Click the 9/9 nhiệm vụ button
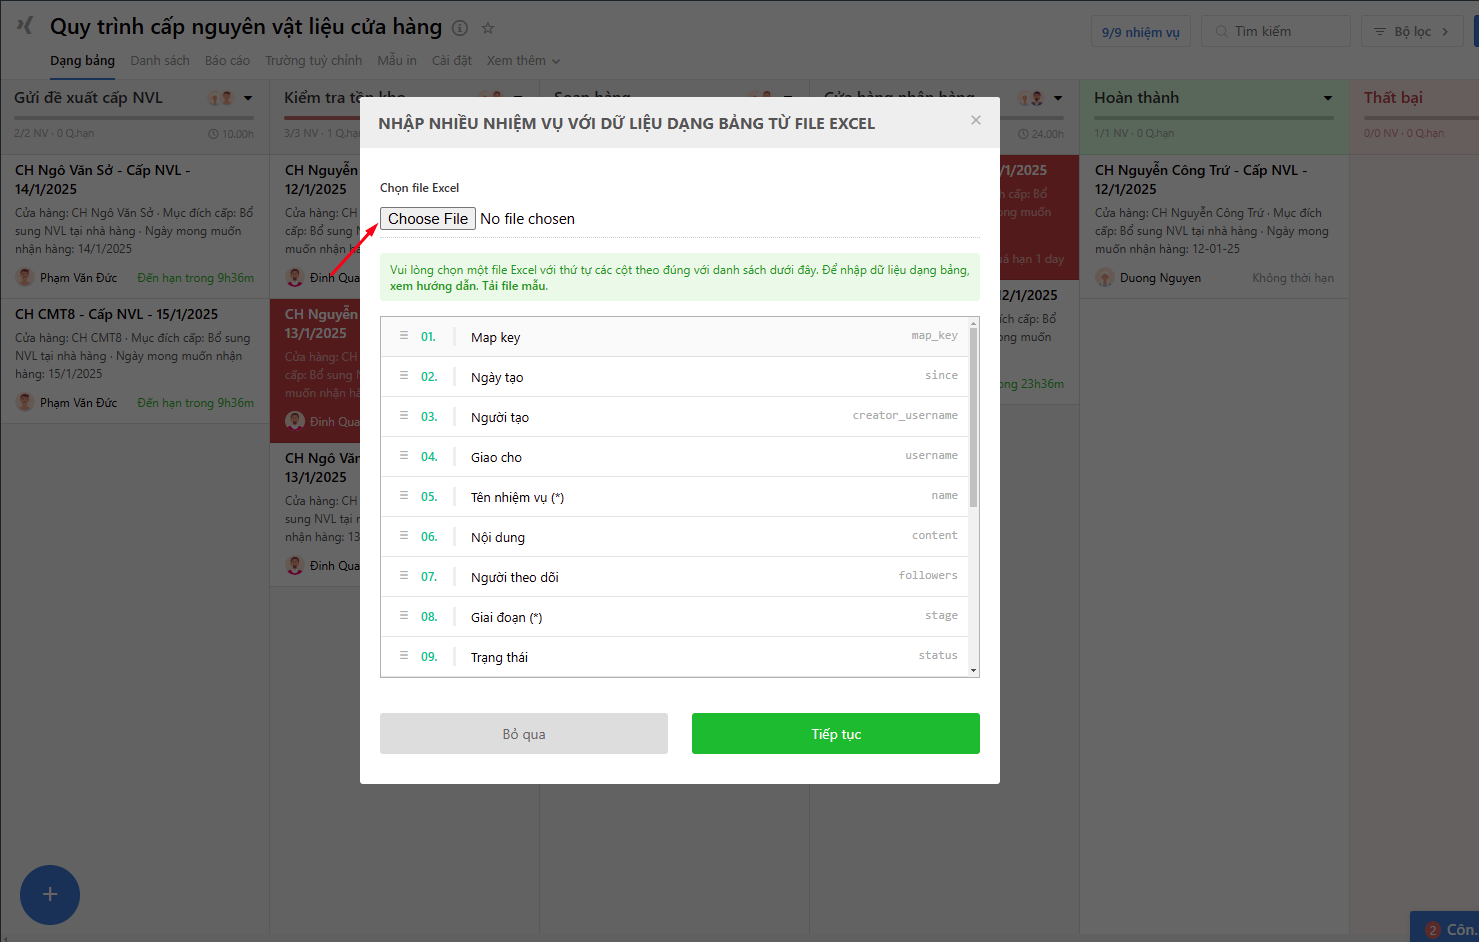The height and width of the screenshot is (942, 1479). pyautogui.click(x=1140, y=32)
